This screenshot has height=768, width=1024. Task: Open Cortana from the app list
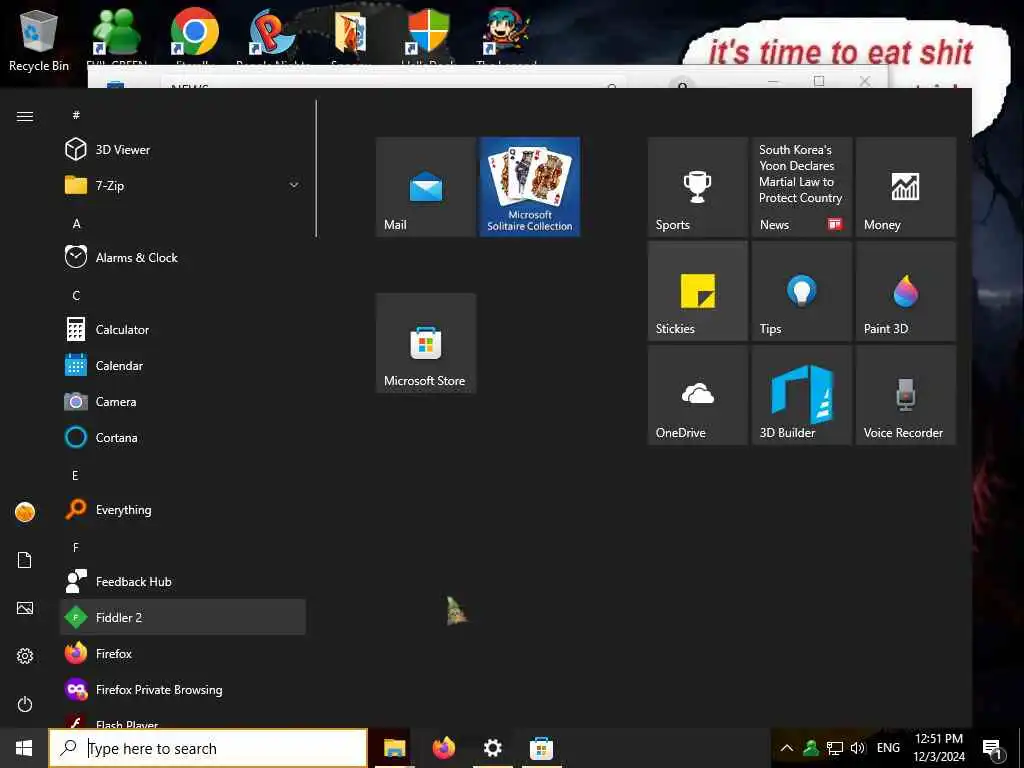click(183, 438)
